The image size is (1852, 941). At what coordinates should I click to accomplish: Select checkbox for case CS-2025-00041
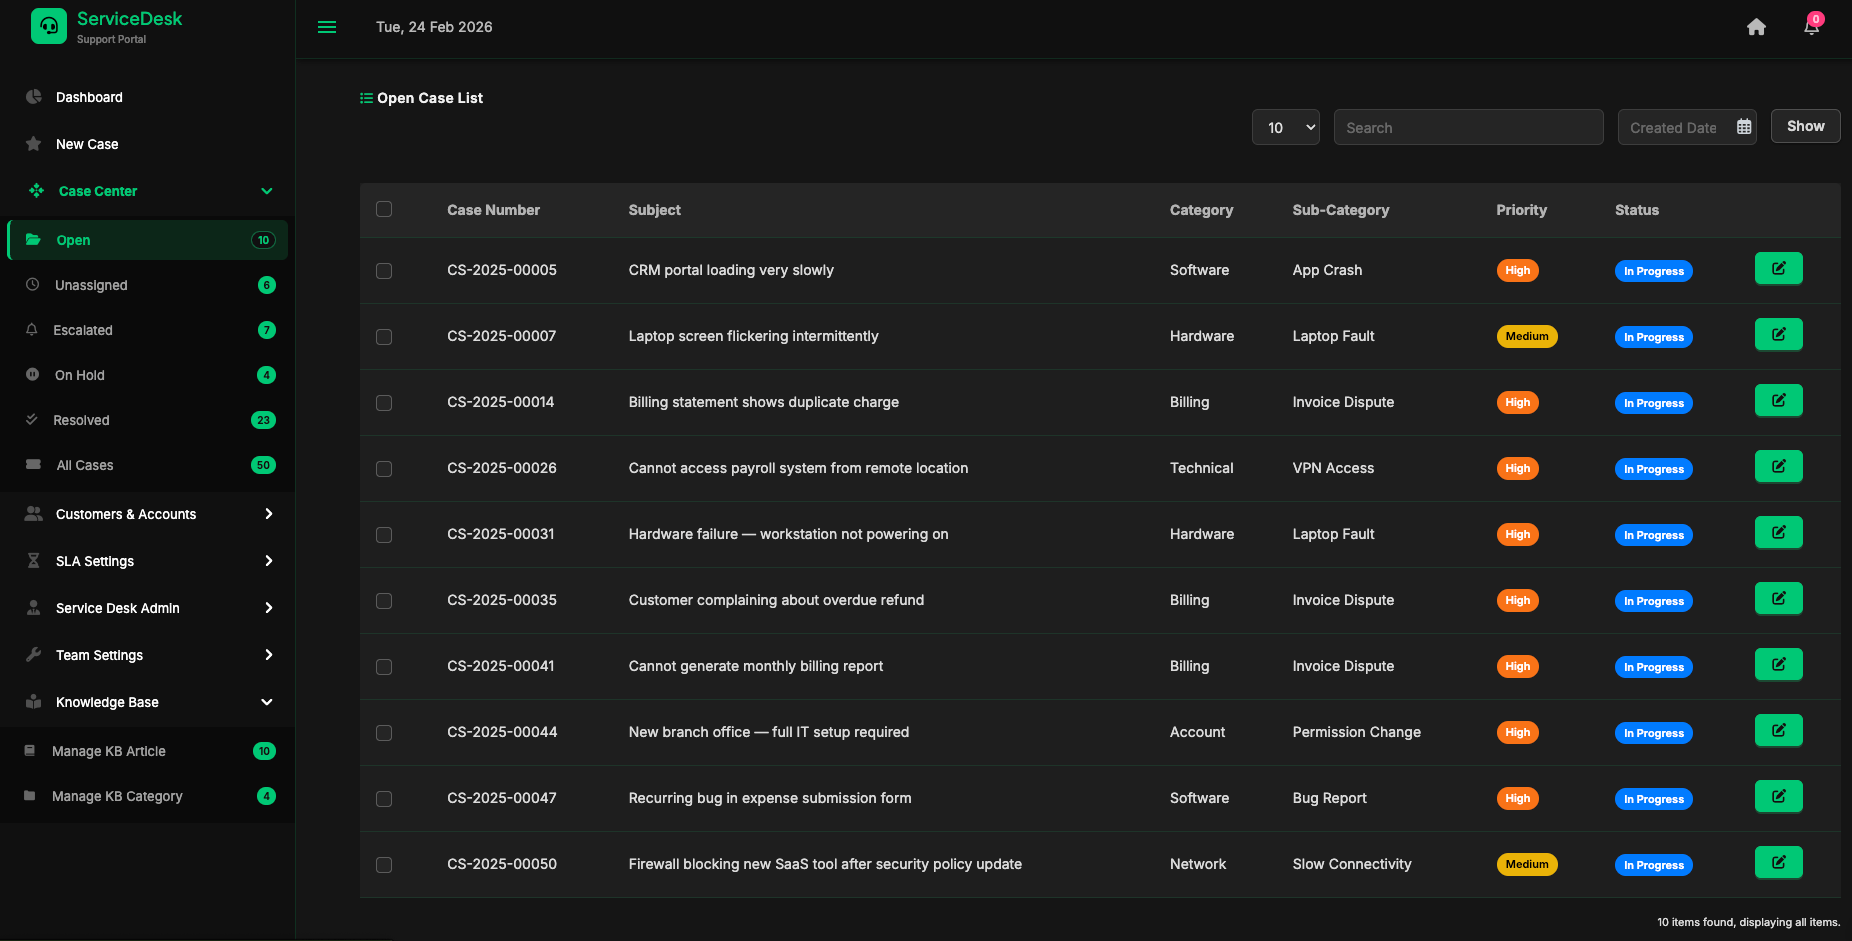click(384, 667)
